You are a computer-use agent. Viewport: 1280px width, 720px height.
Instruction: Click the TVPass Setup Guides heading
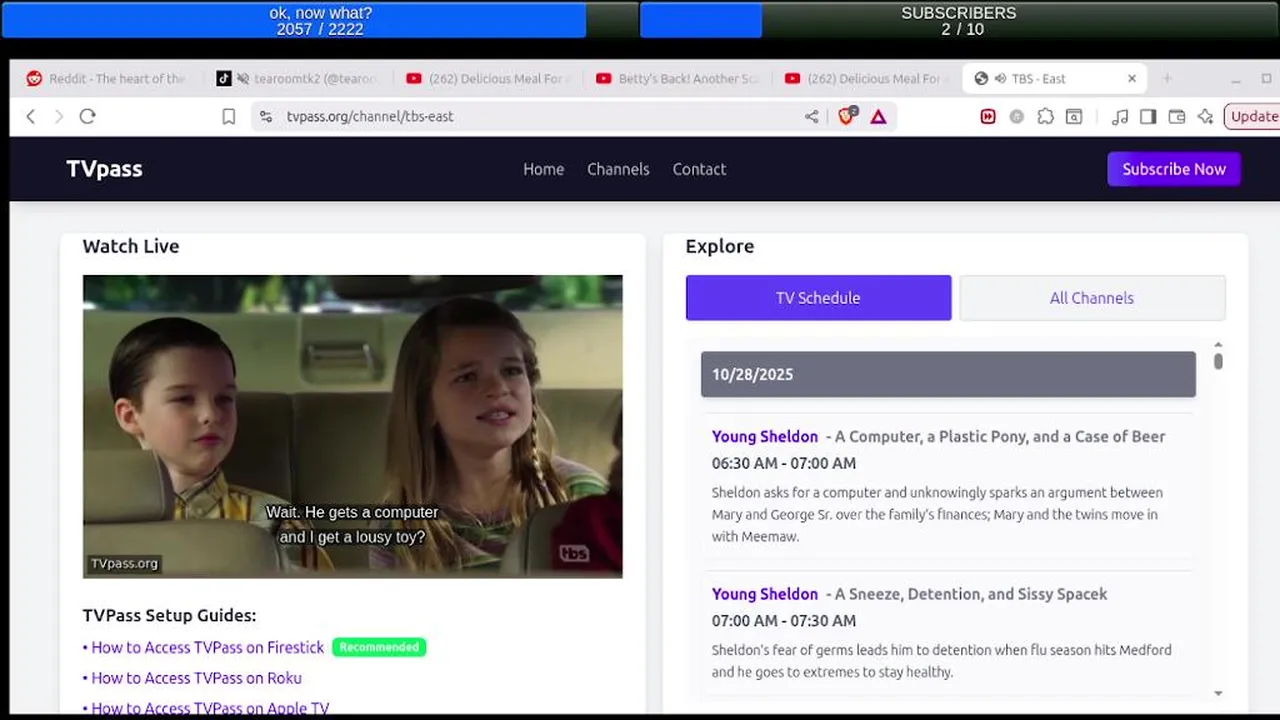point(169,615)
